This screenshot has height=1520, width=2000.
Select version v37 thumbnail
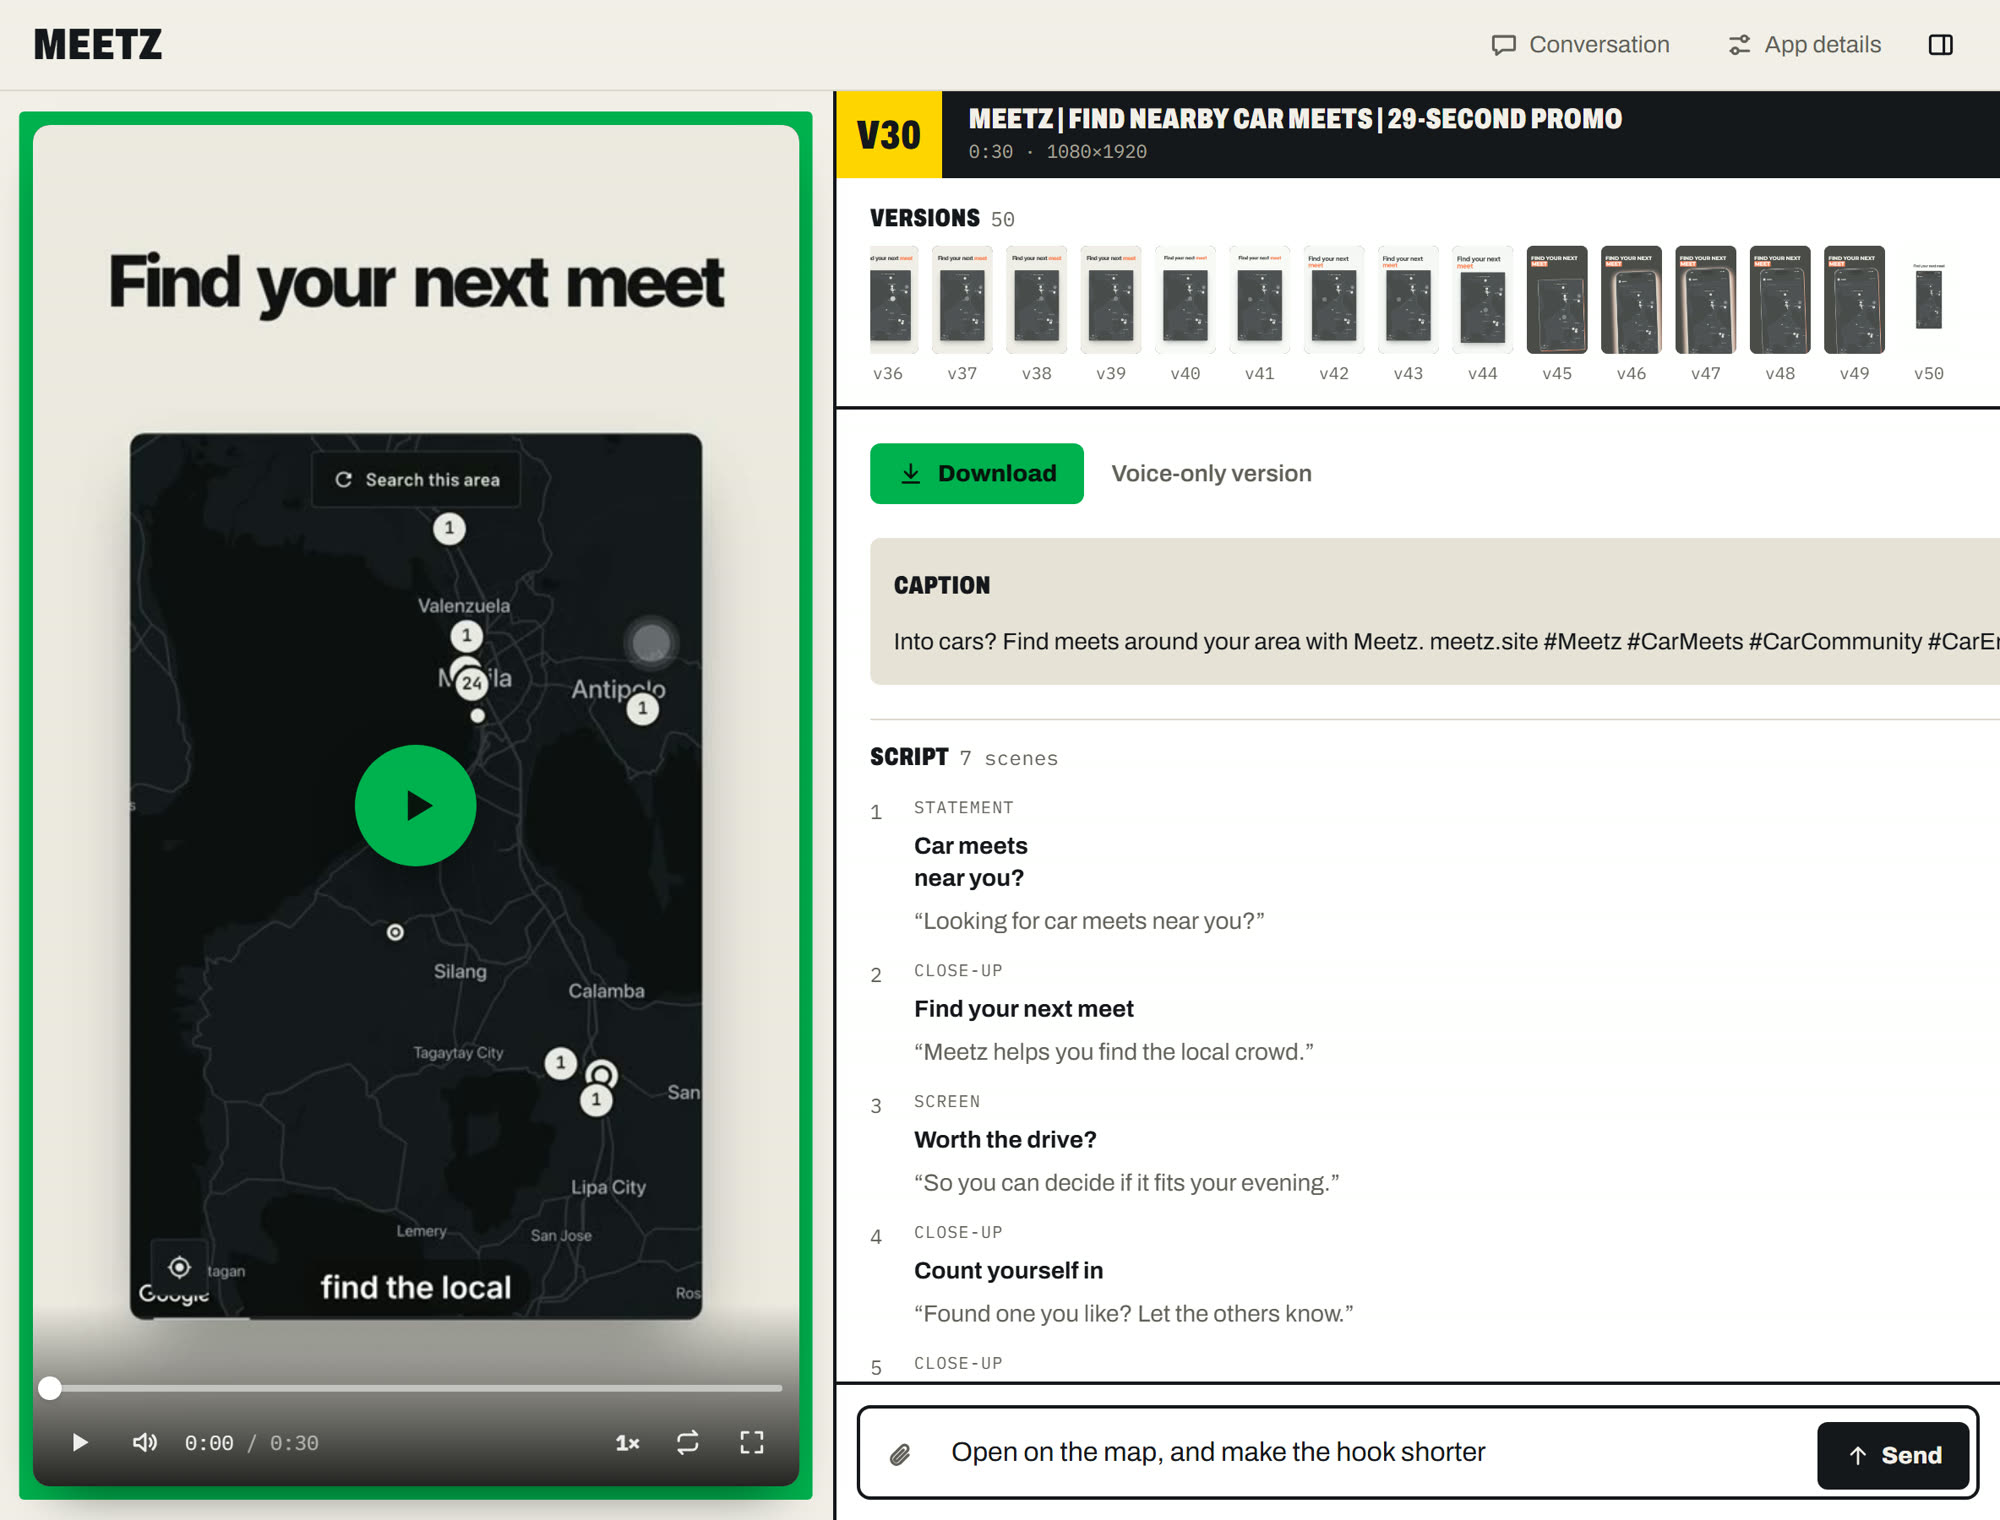[962, 300]
